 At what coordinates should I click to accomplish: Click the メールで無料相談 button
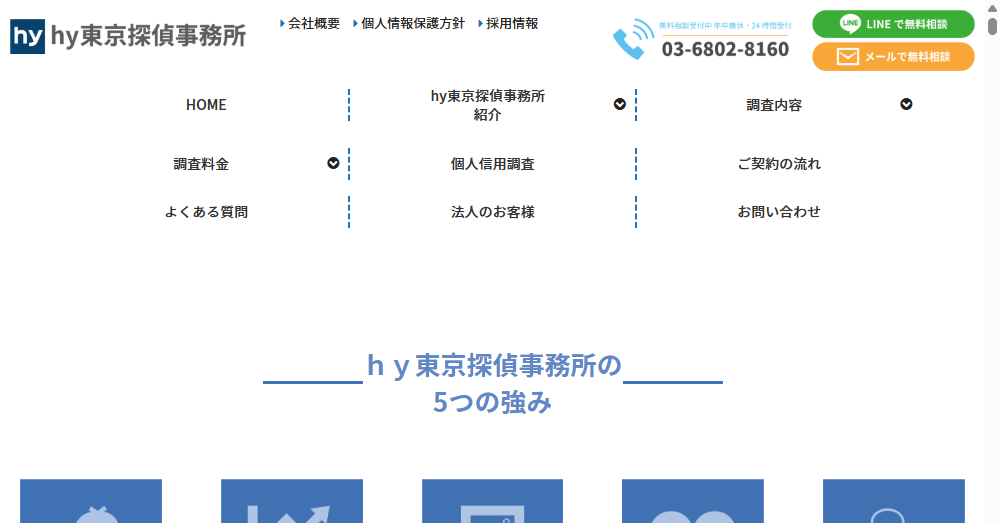click(x=893, y=57)
